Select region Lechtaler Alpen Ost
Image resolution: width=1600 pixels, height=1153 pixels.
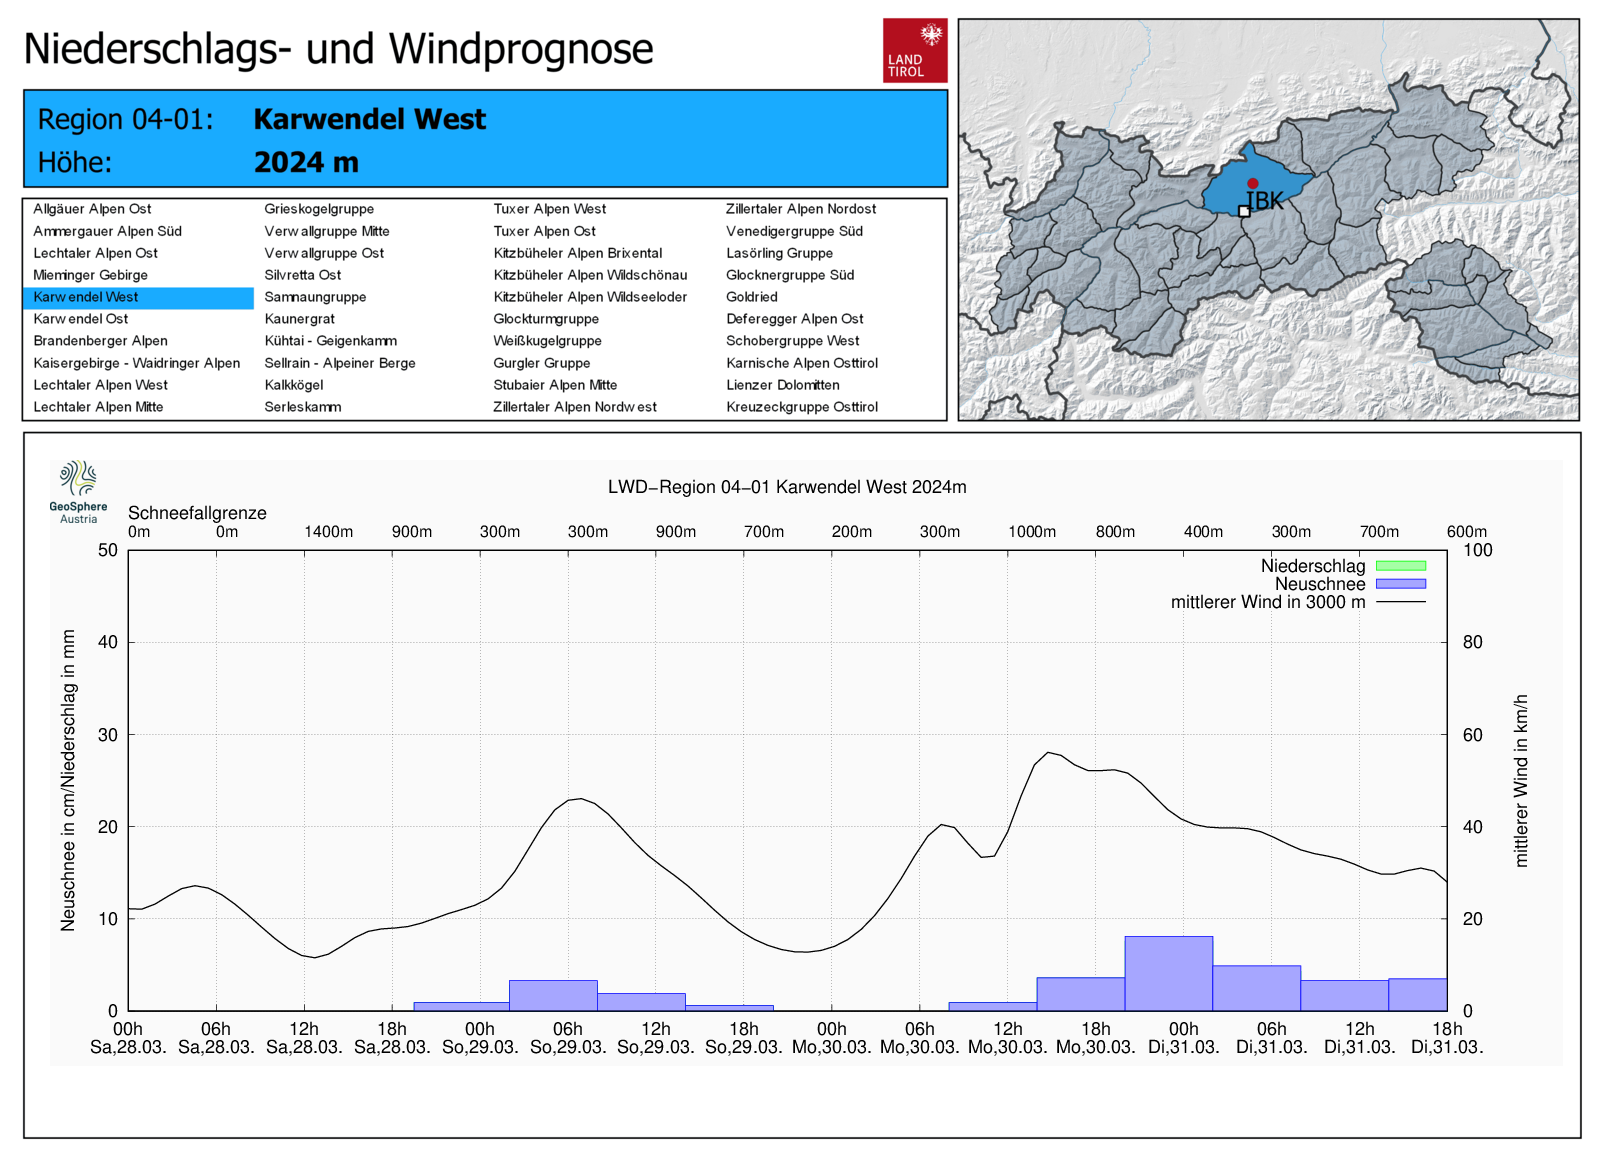[95, 253]
